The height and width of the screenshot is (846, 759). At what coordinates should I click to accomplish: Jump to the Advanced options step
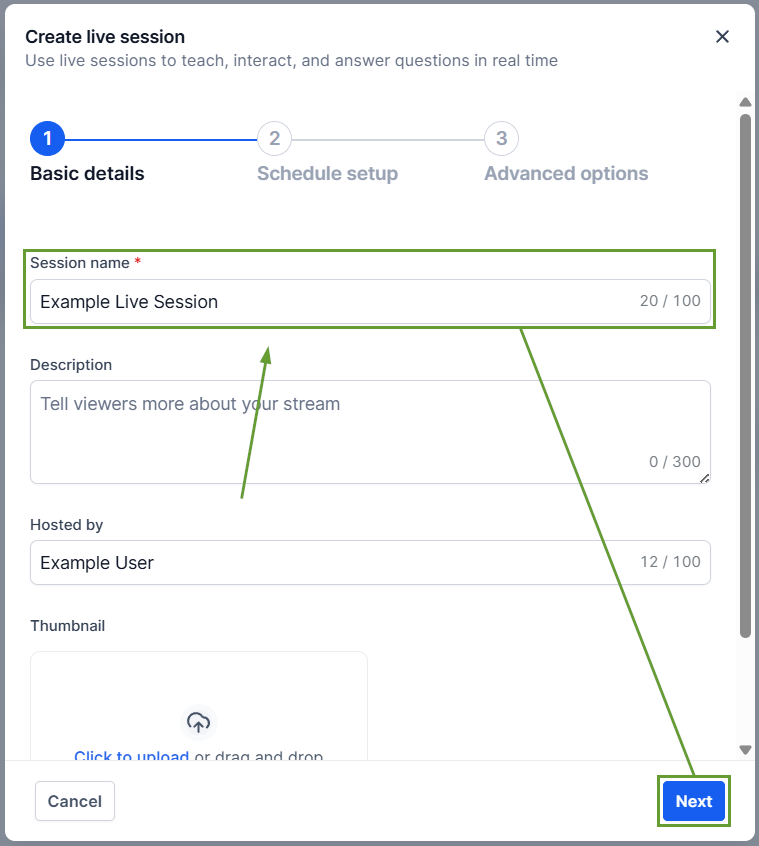[x=566, y=174]
